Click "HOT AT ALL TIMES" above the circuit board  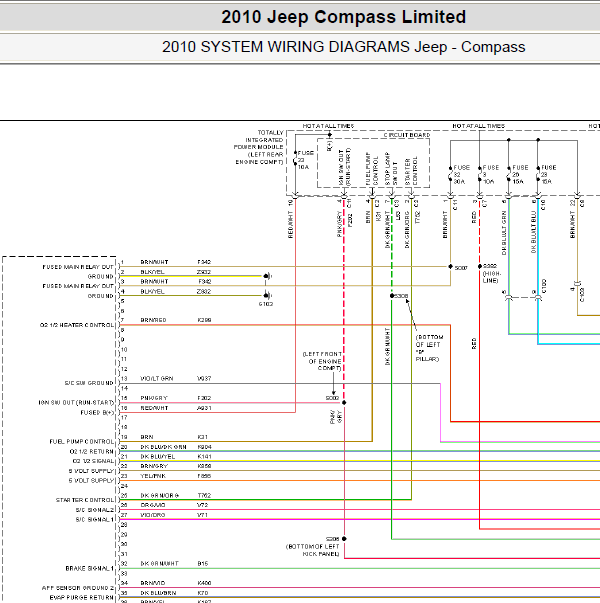point(328,126)
